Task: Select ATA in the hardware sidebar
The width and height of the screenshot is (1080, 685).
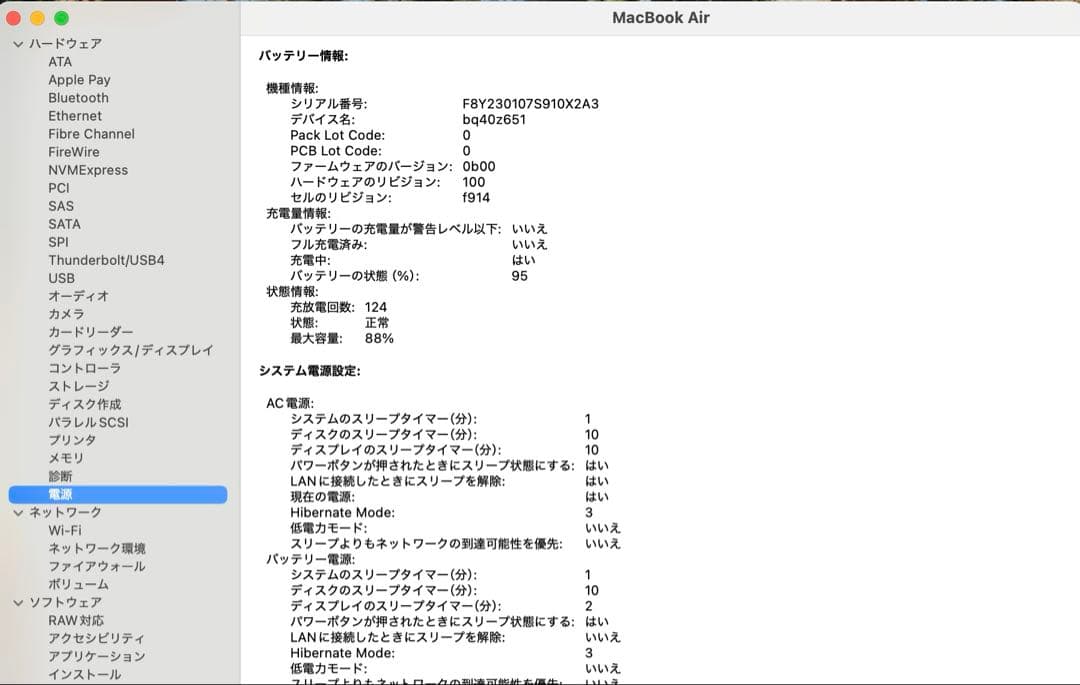Action: (60, 61)
